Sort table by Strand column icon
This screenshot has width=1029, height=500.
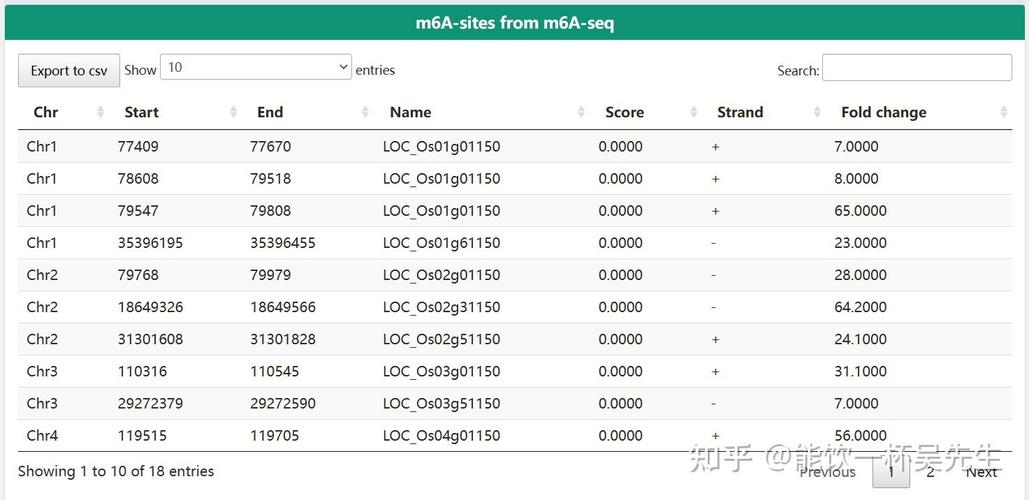tap(817, 112)
